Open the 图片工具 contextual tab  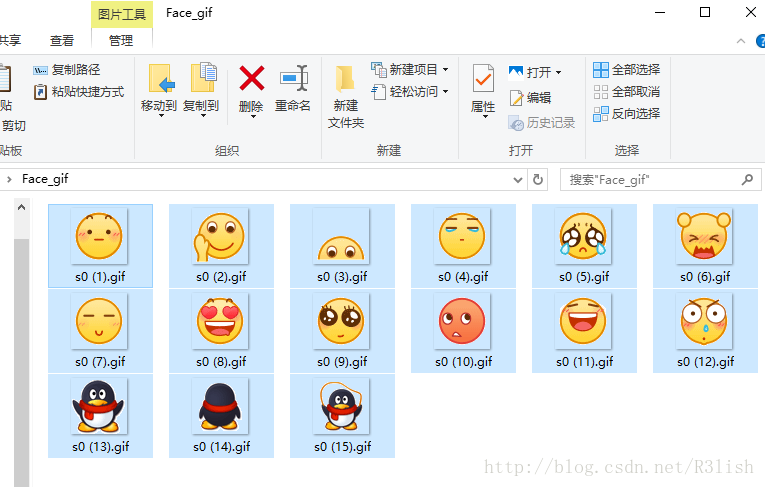click(122, 14)
